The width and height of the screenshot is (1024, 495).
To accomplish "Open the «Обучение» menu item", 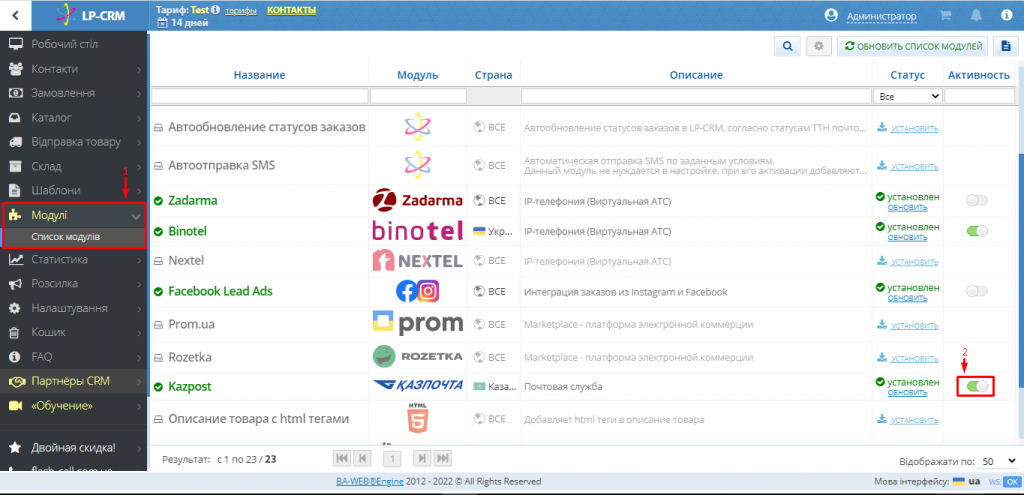I will [x=74, y=406].
